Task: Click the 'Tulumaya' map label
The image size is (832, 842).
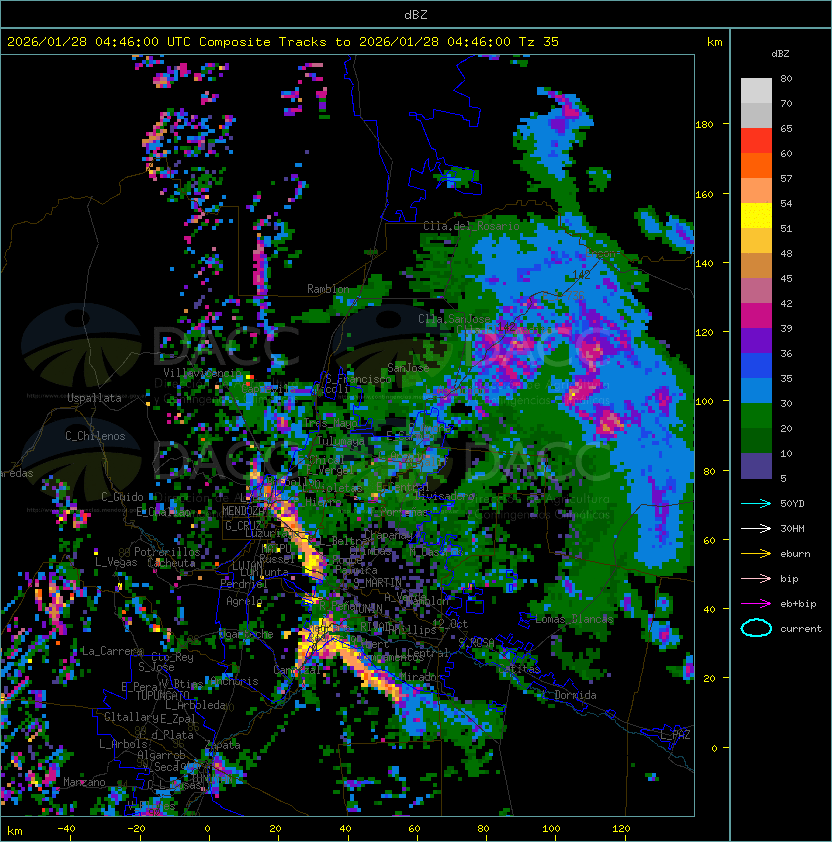Action: click(x=341, y=441)
